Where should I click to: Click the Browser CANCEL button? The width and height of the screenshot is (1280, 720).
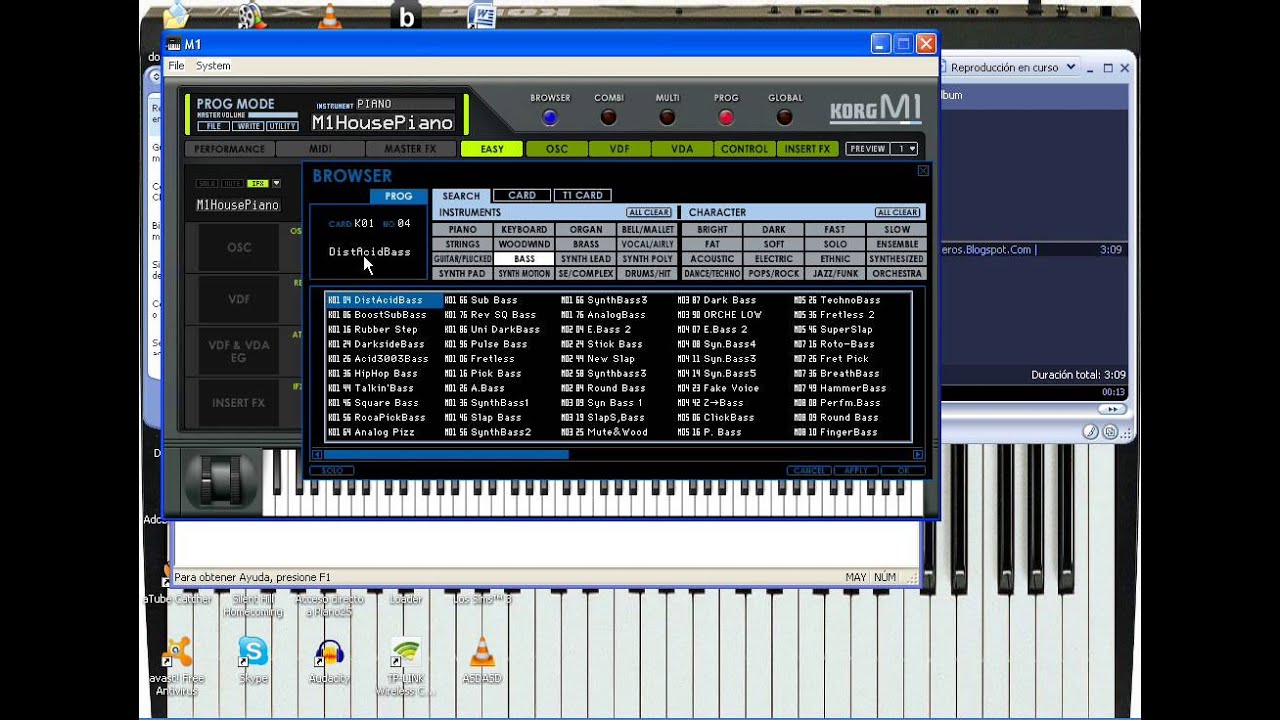809,470
